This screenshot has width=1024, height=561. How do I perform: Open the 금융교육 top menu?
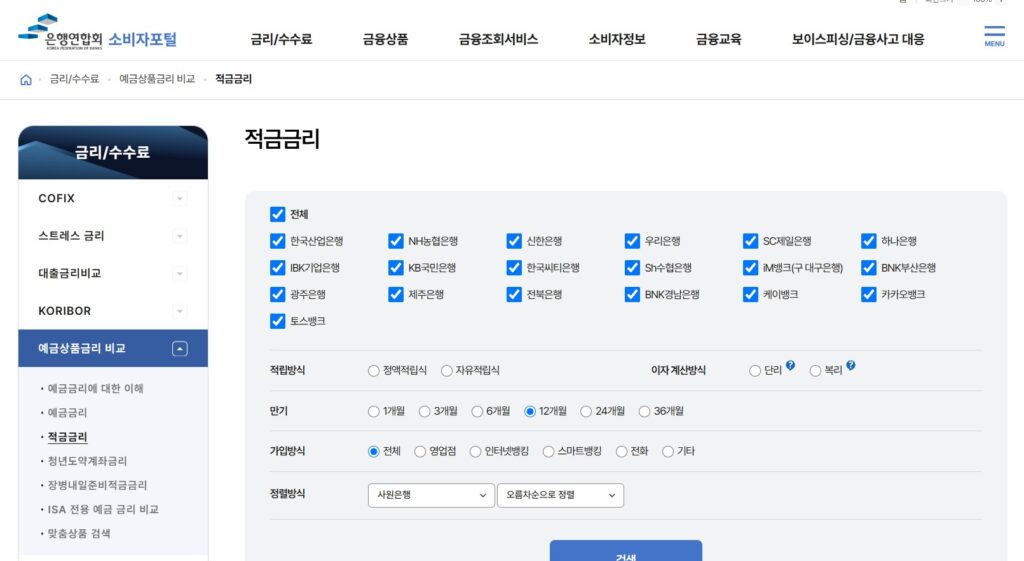point(718,39)
